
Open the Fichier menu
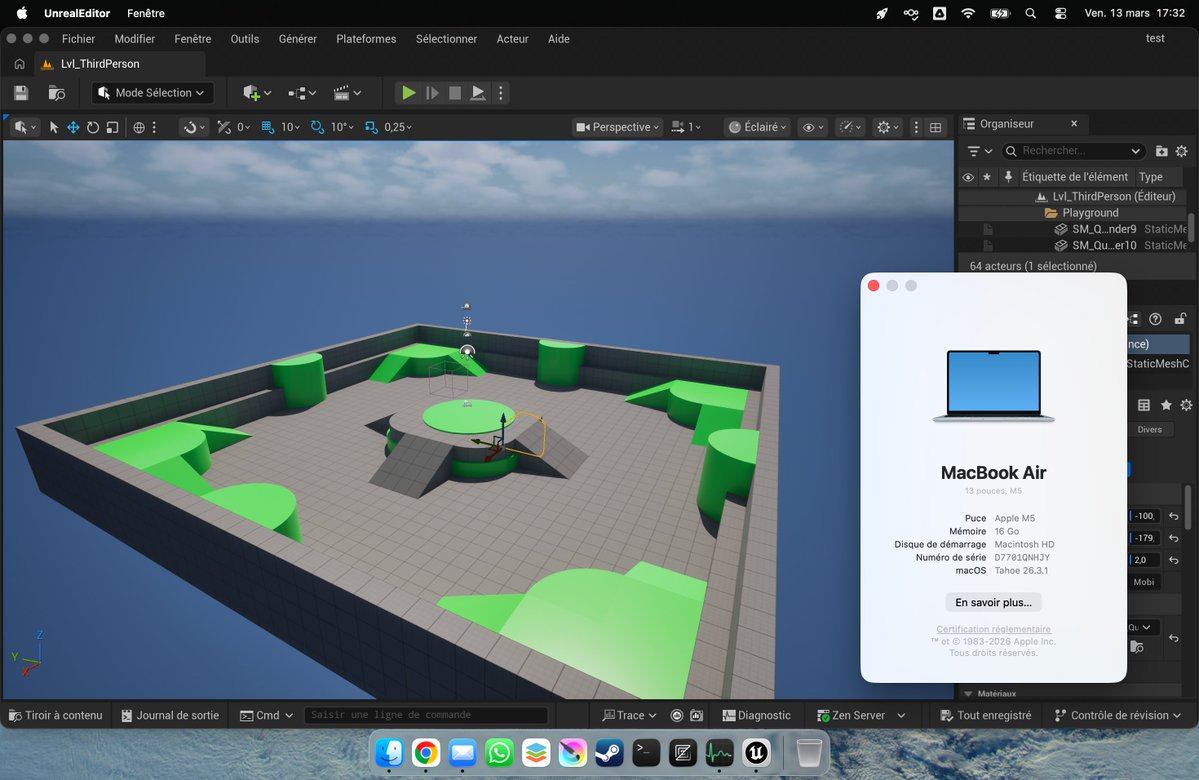click(78, 39)
